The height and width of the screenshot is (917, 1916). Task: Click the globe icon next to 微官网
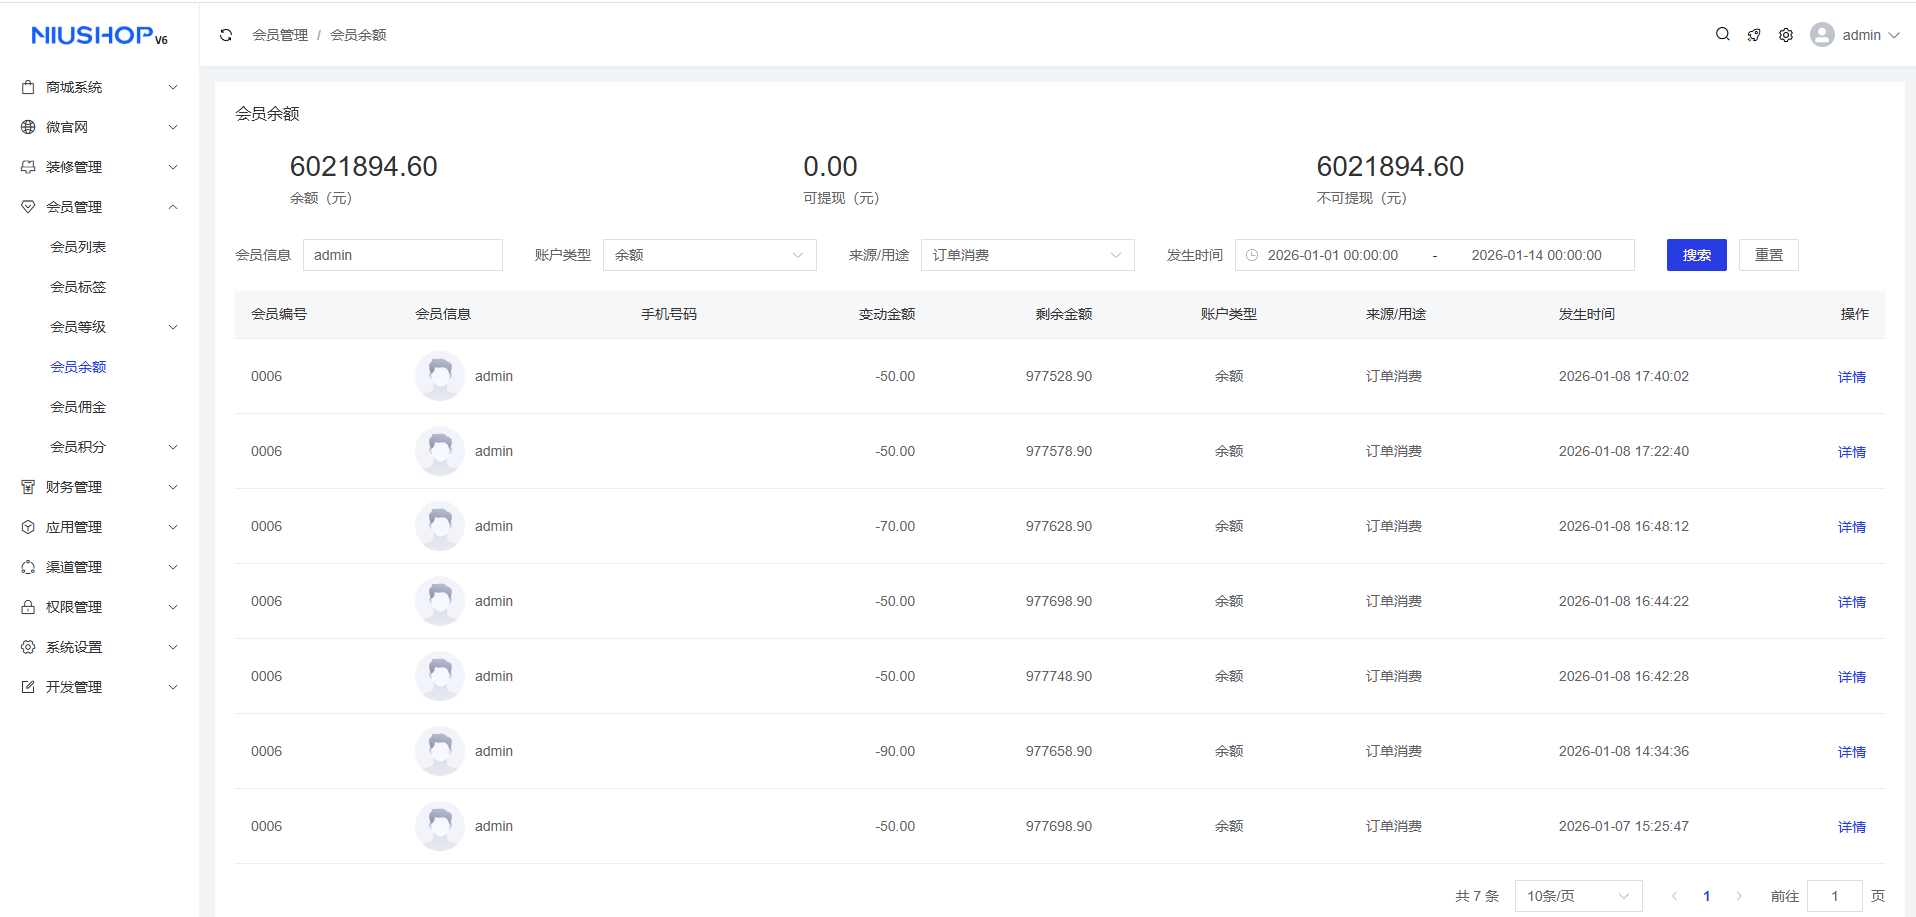coord(28,127)
